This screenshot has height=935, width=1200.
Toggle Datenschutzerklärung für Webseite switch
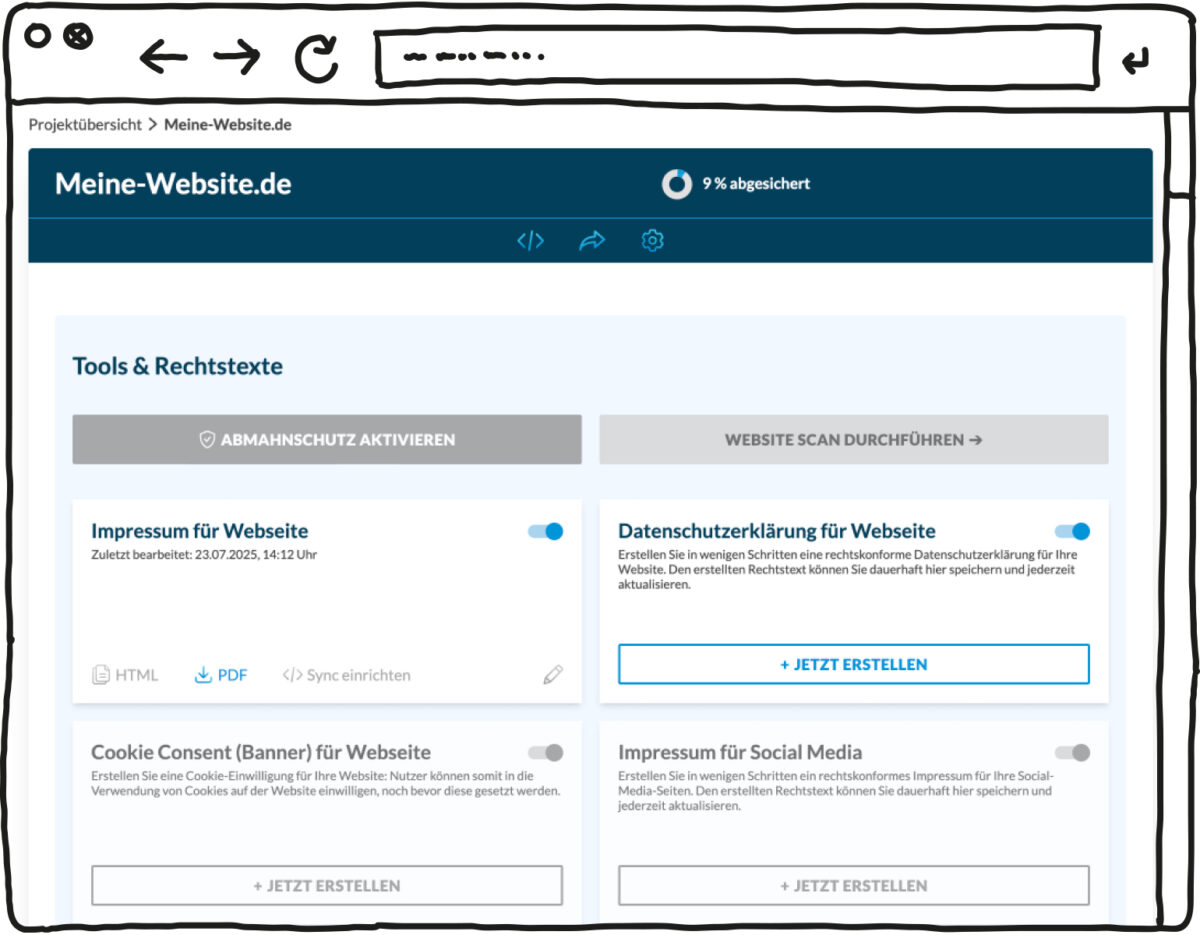click(x=1072, y=531)
